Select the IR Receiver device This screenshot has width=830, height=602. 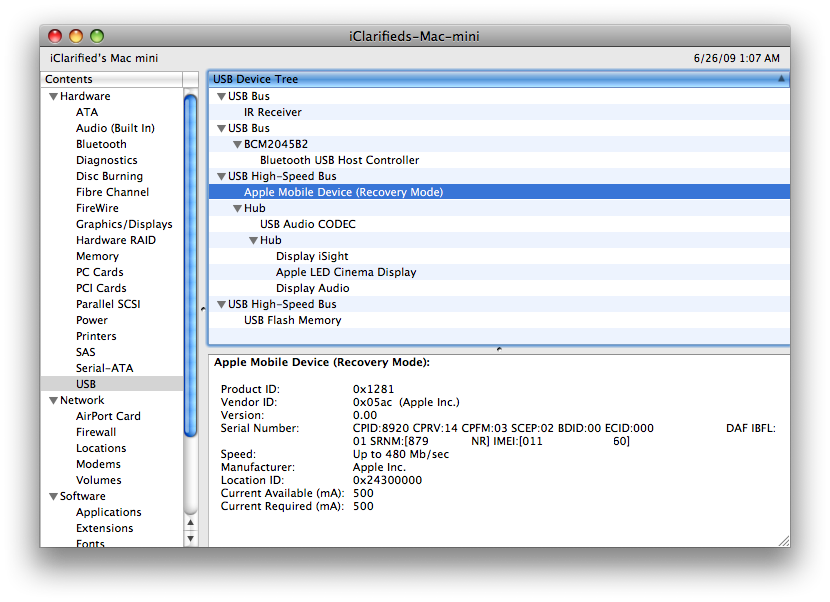[272, 112]
